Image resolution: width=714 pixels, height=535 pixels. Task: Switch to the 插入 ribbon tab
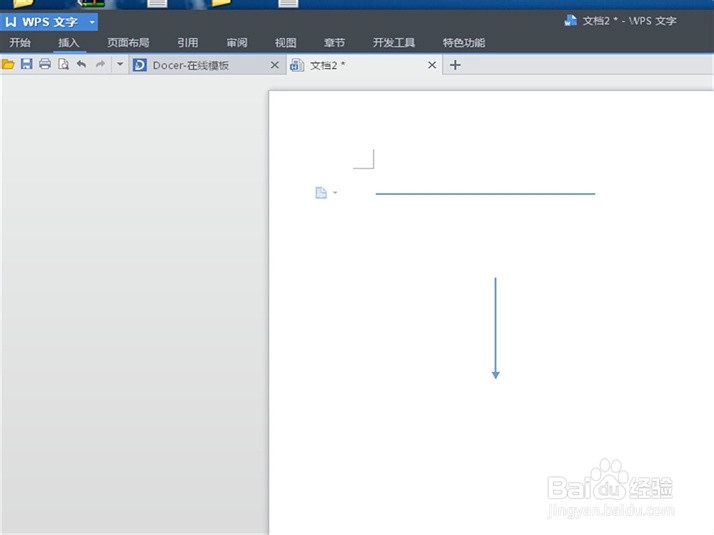coord(69,43)
